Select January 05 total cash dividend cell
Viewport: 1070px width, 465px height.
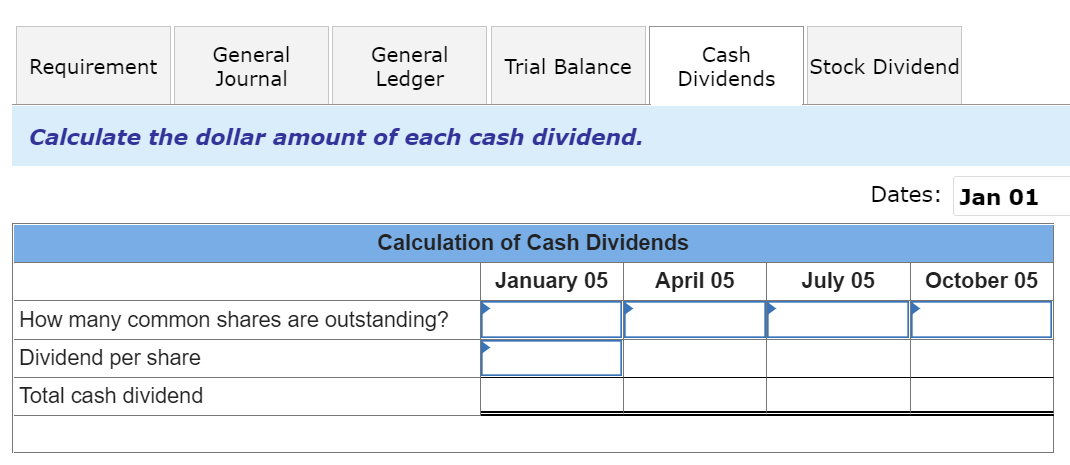point(551,395)
